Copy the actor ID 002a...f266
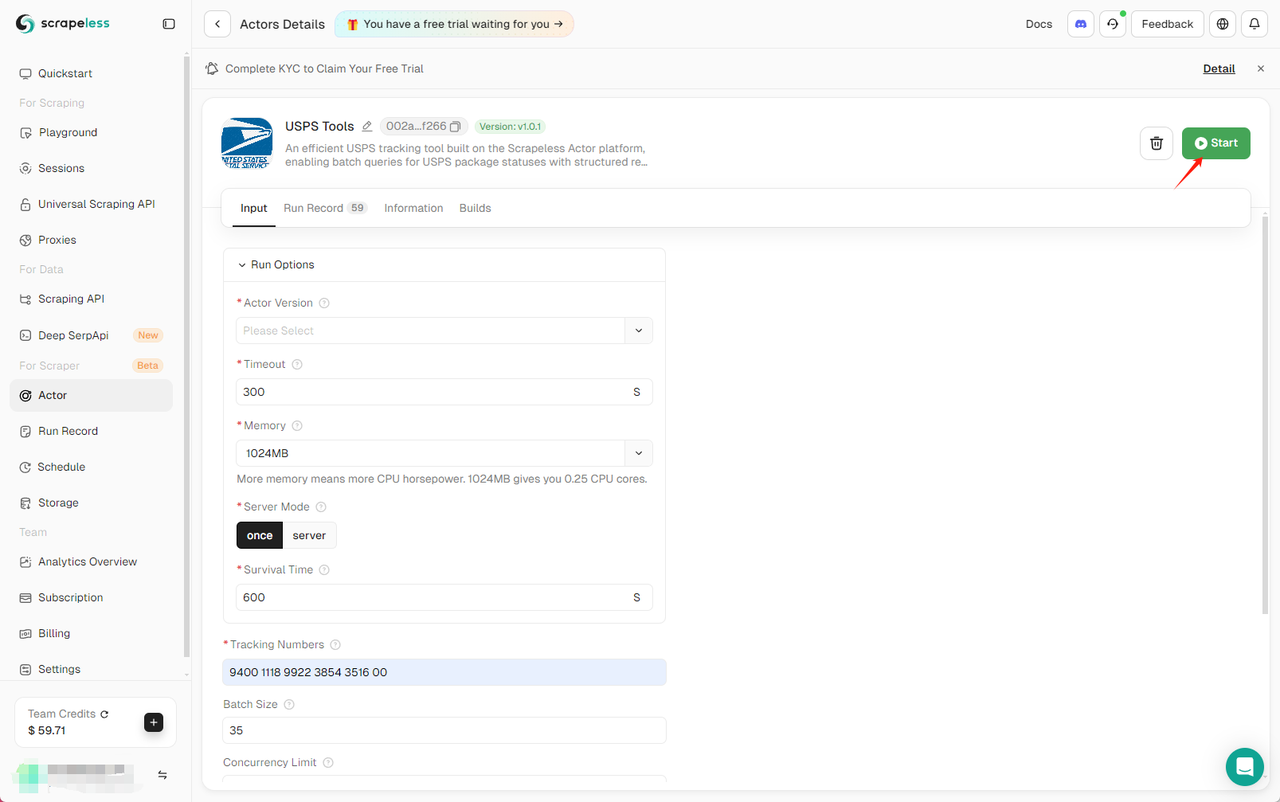 (x=455, y=127)
